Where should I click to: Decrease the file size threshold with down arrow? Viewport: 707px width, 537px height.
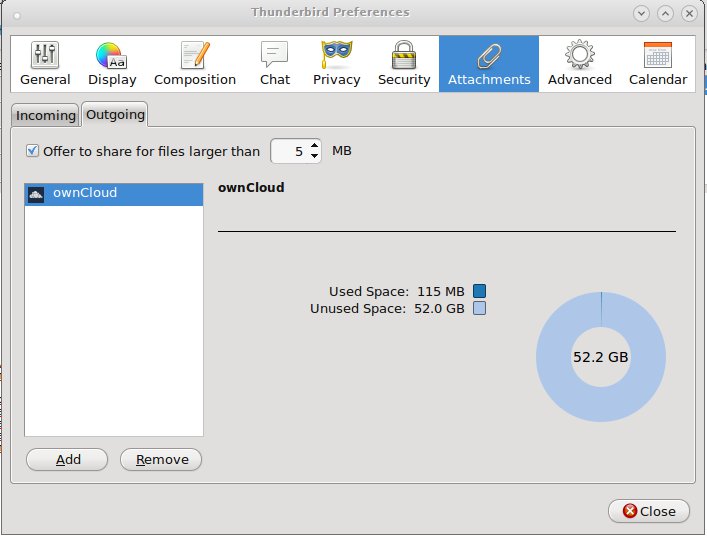(315, 156)
